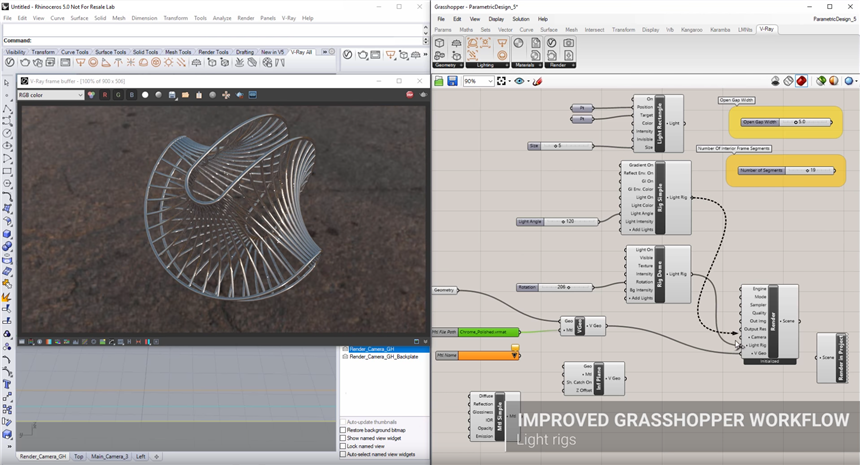This screenshot has height=465, width=860.
Task: Select the Render_Camera_GH_Backplate named view
Action: coord(384,356)
